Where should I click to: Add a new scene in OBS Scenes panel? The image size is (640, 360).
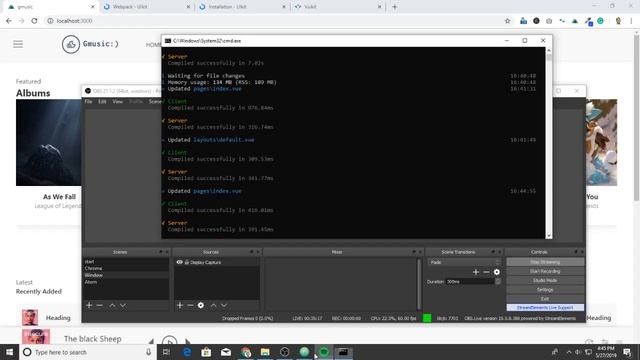pos(89,305)
